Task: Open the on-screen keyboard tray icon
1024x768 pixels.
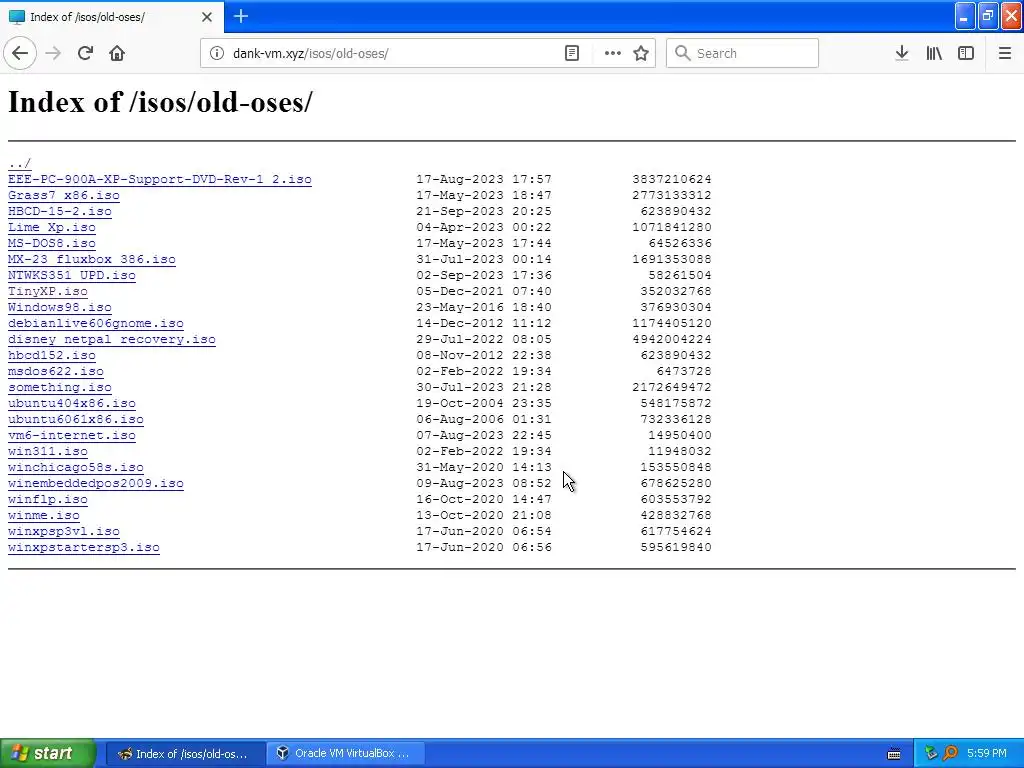Action: pyautogui.click(x=894, y=754)
